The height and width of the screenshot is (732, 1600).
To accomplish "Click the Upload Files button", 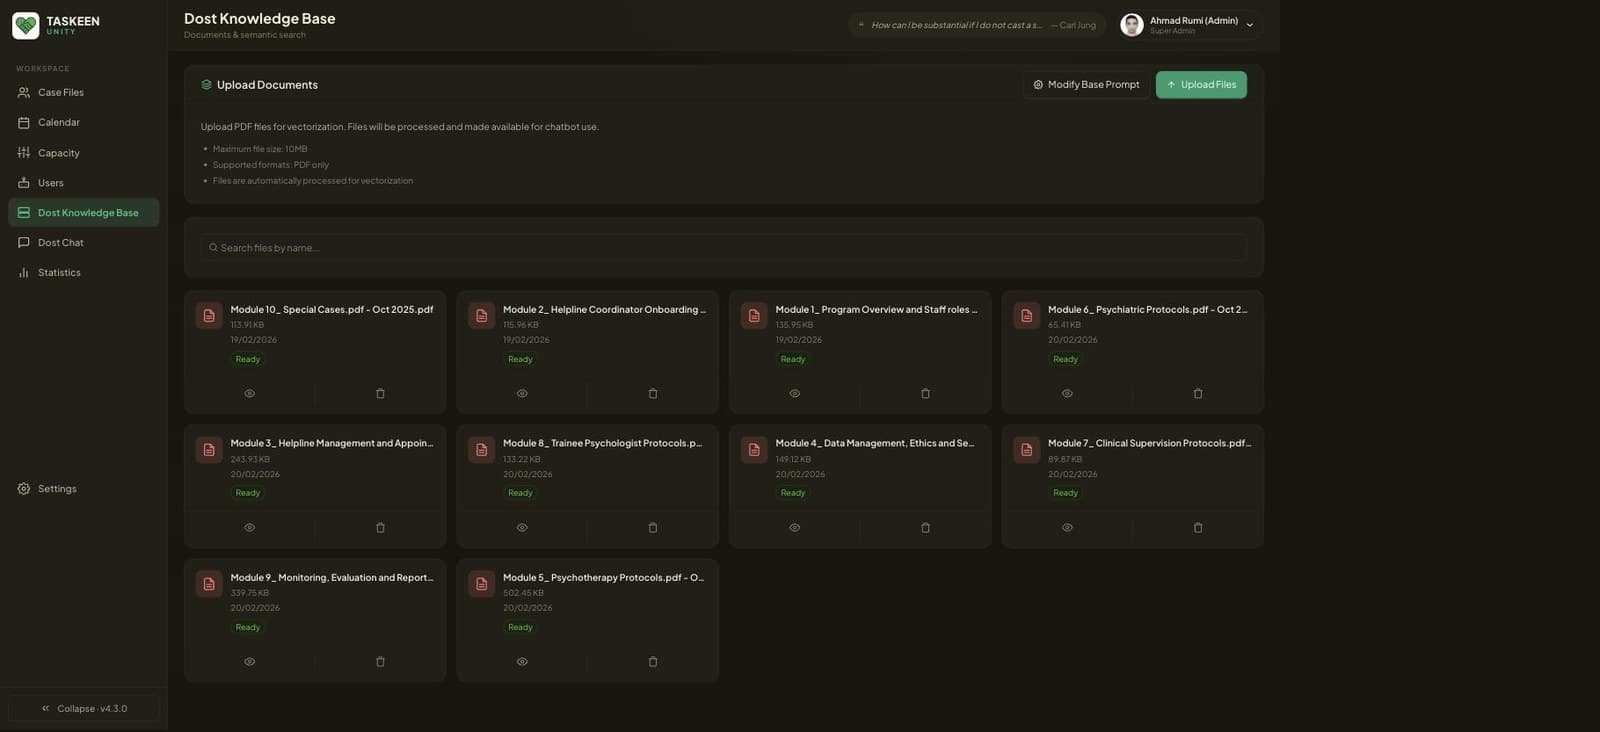I will (x=1201, y=85).
